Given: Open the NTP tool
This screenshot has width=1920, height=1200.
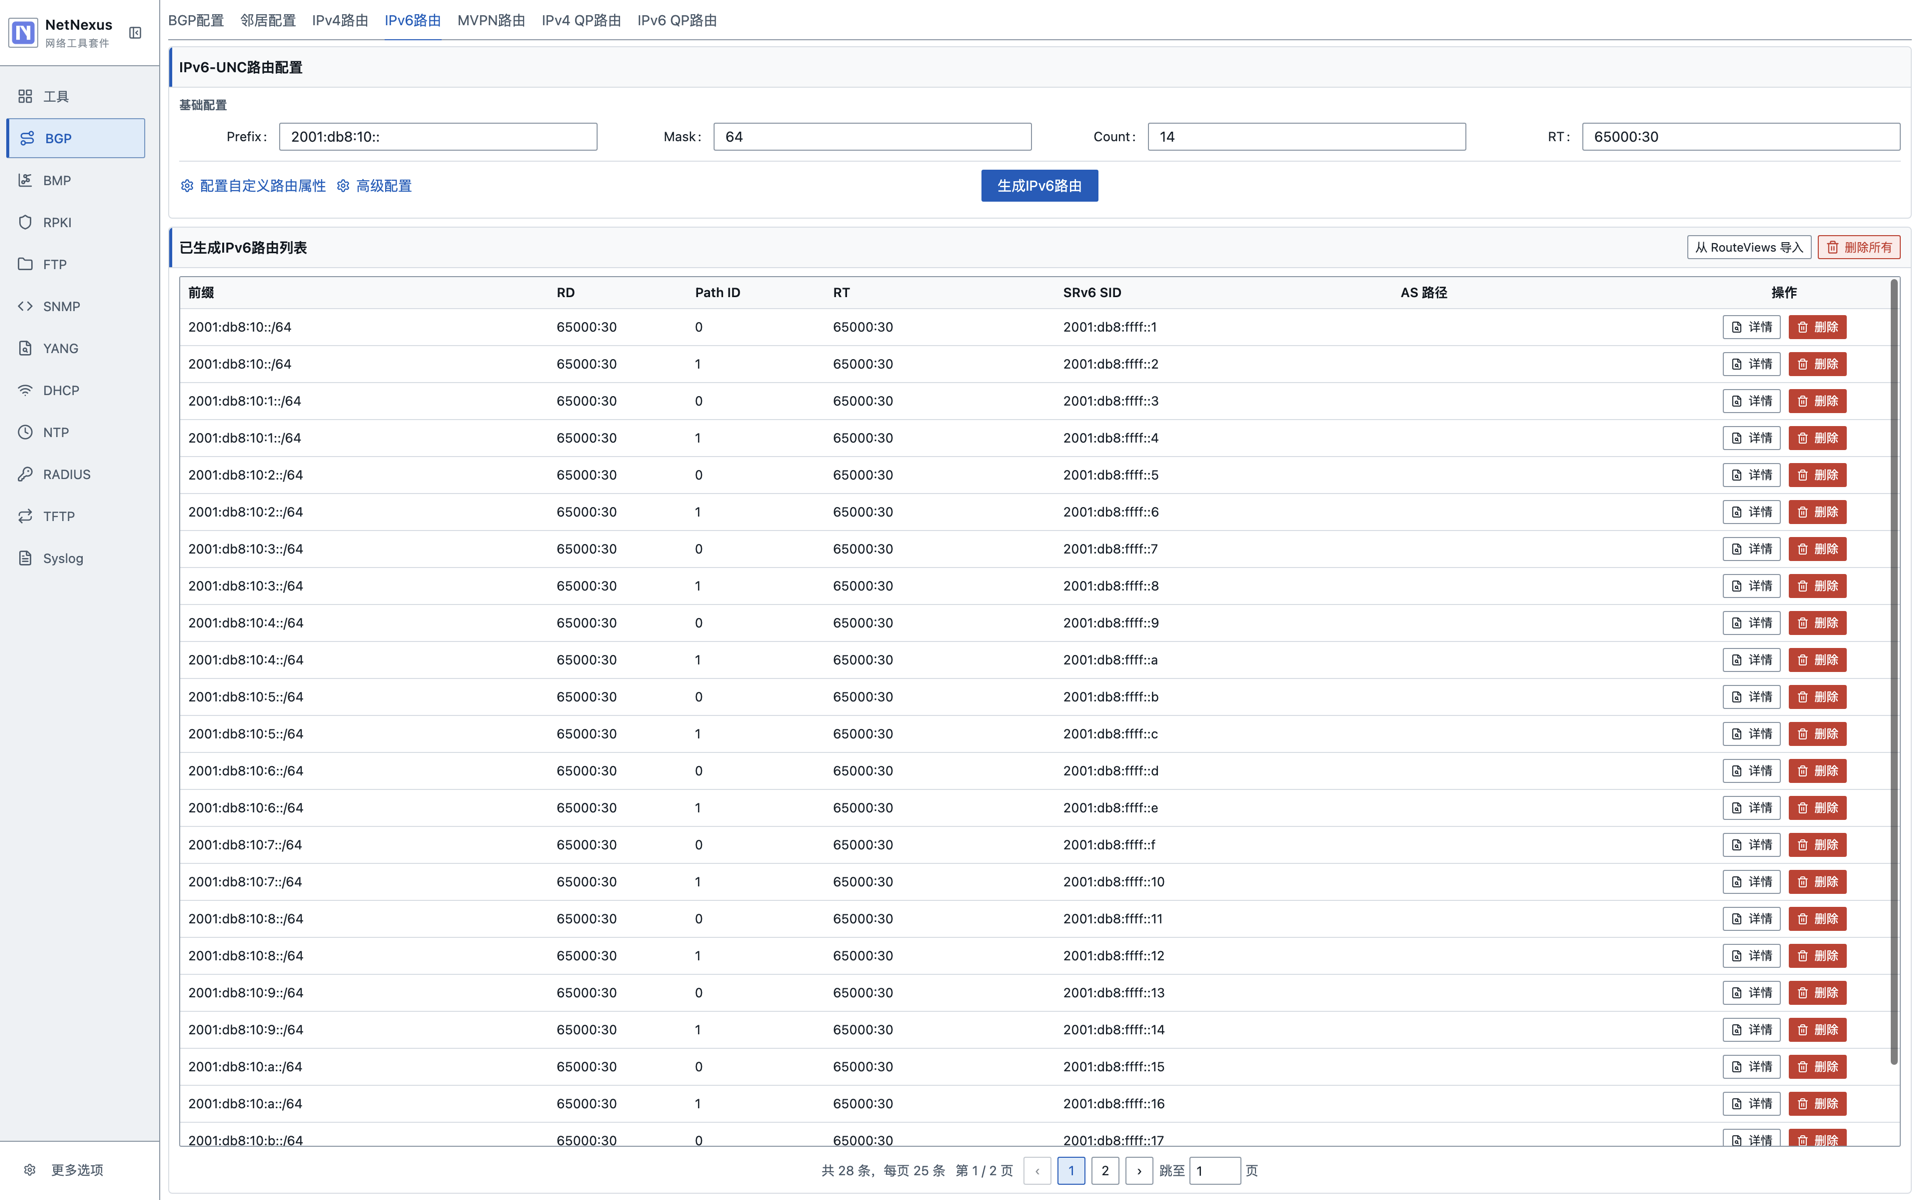Looking at the screenshot, I should pyautogui.click(x=75, y=432).
